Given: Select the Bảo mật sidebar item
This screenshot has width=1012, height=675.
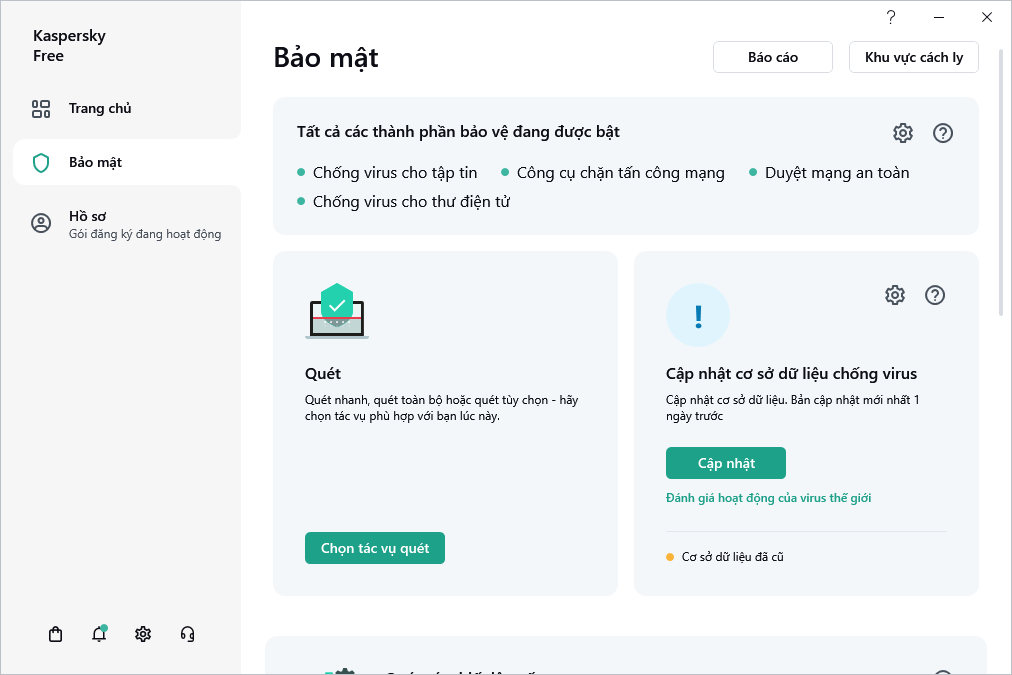Looking at the screenshot, I should click(96, 162).
